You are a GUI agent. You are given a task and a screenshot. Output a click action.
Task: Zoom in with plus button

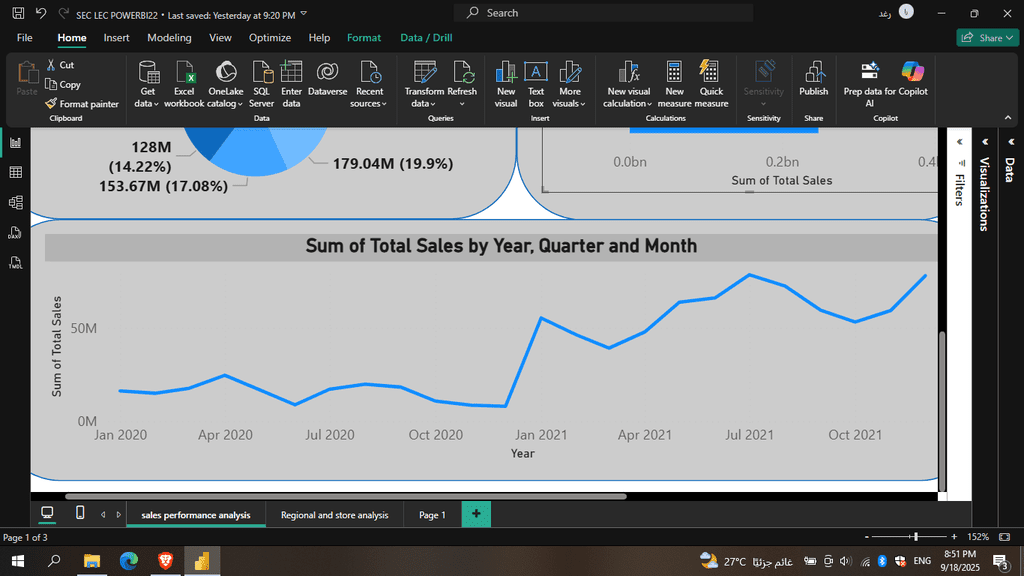click(954, 537)
